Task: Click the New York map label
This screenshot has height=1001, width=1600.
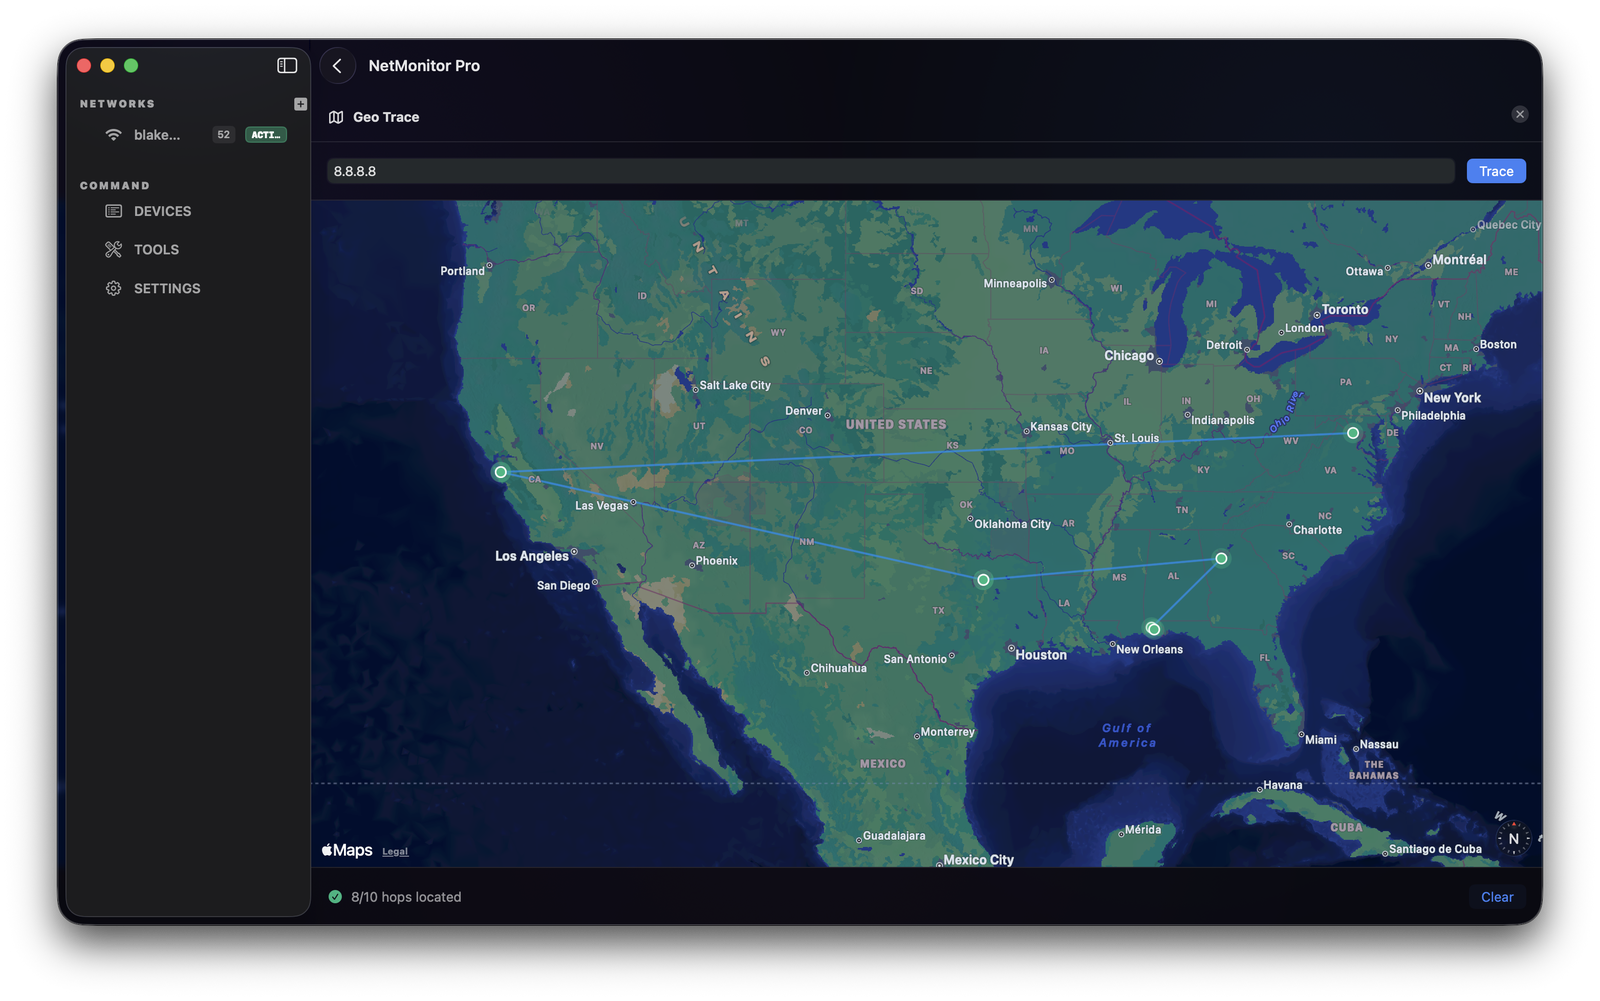Action: click(x=1452, y=398)
